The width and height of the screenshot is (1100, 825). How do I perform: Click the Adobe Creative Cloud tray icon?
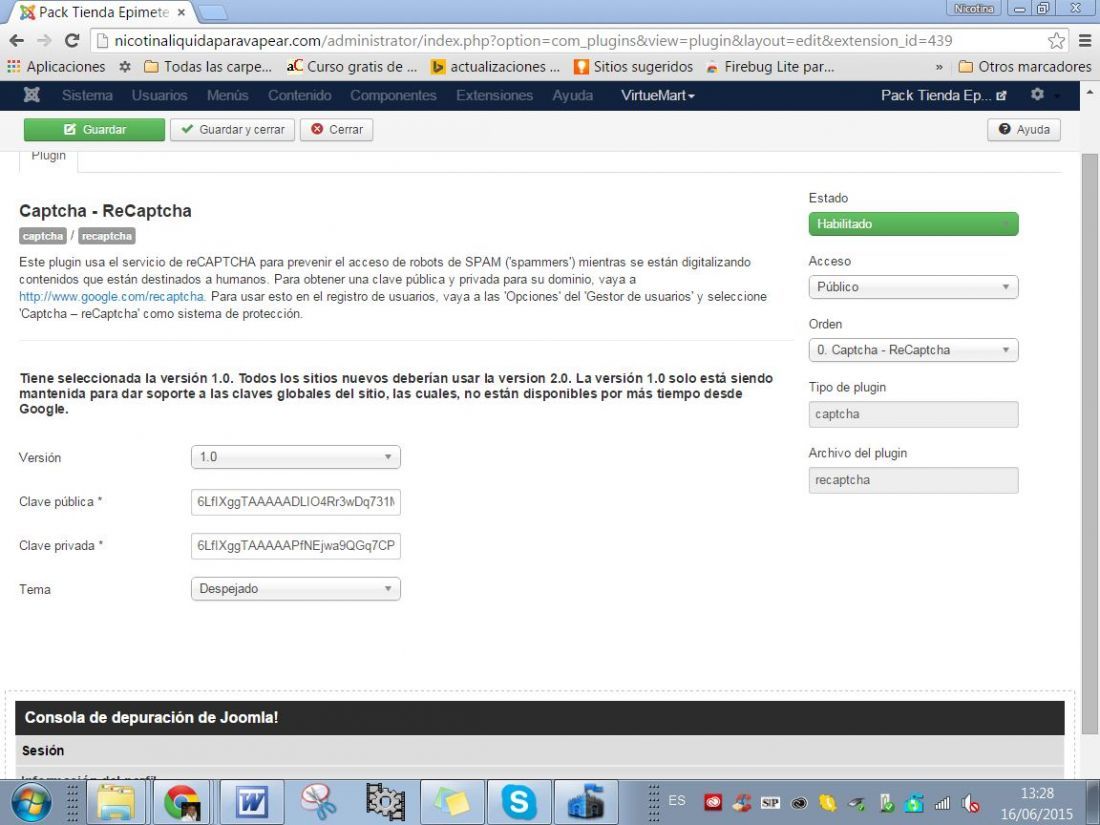coord(713,803)
